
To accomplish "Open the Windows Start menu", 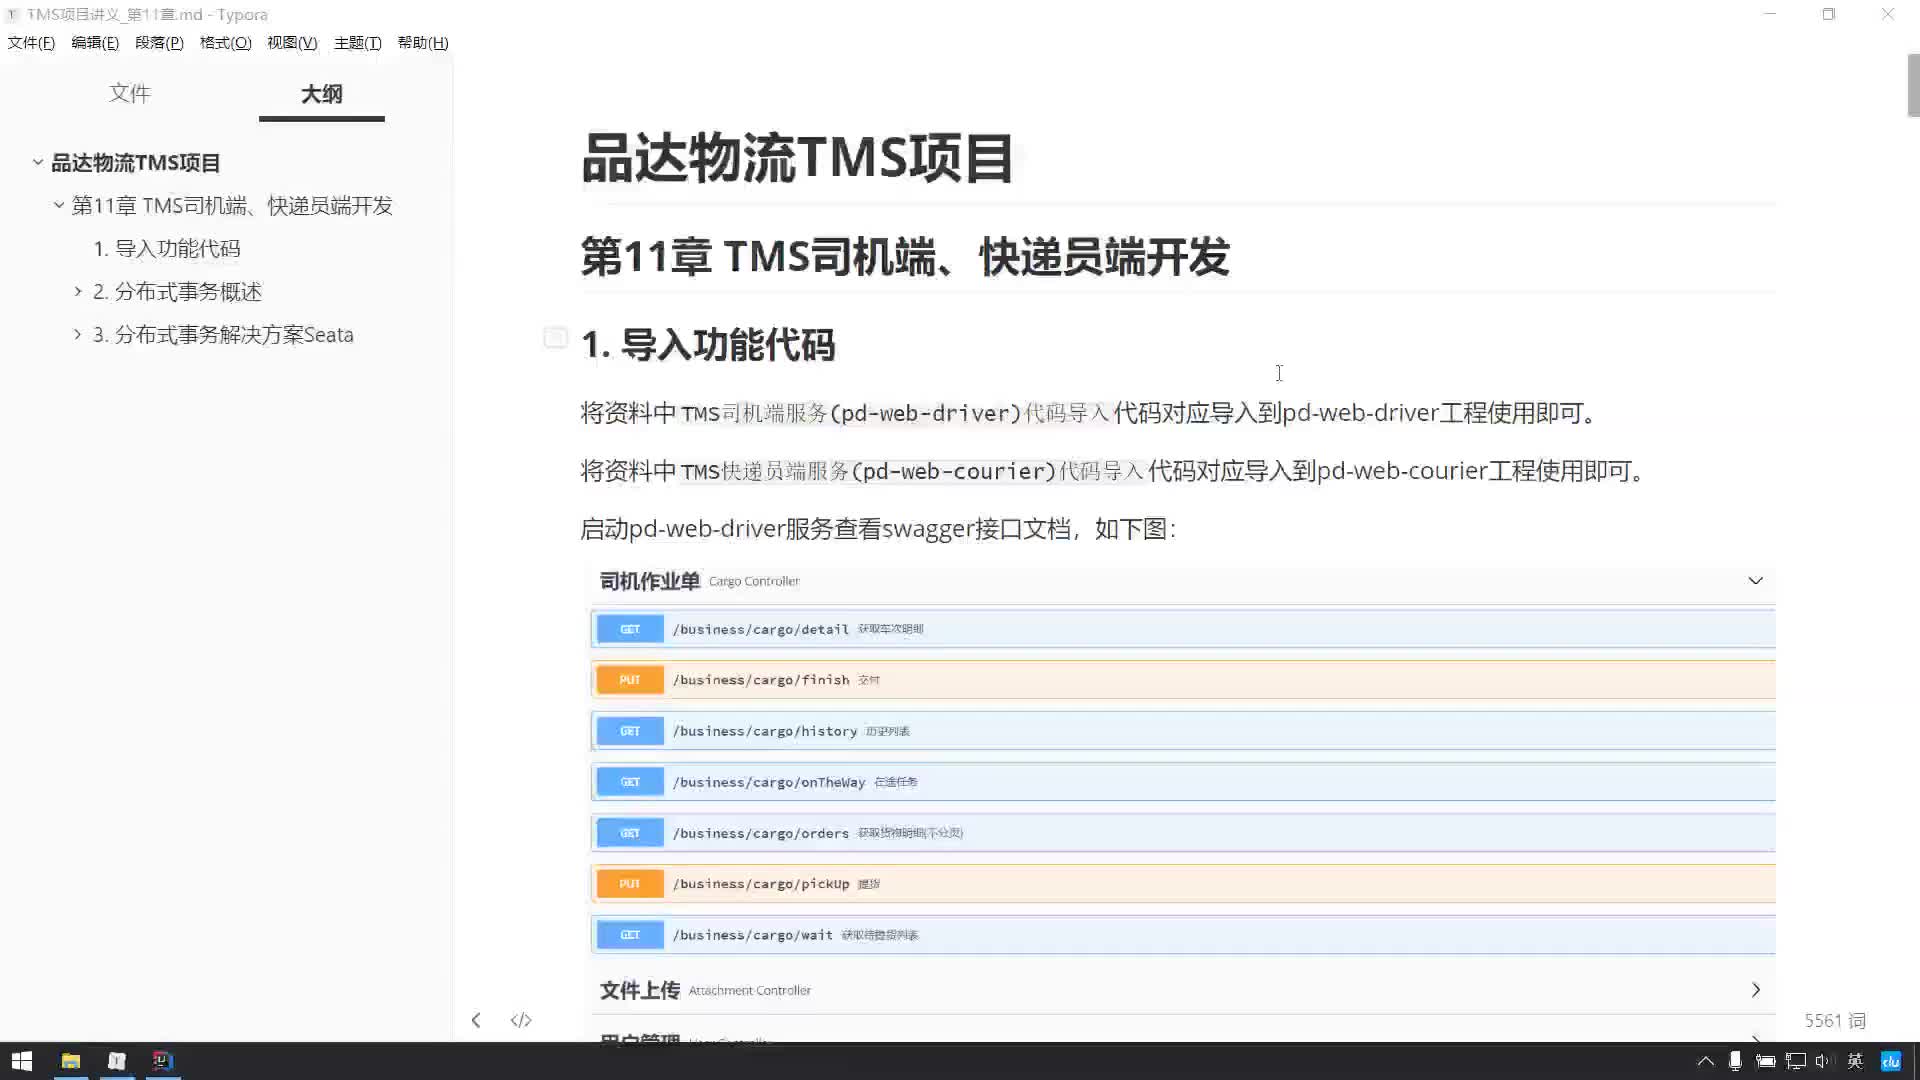I will pos(22,1061).
